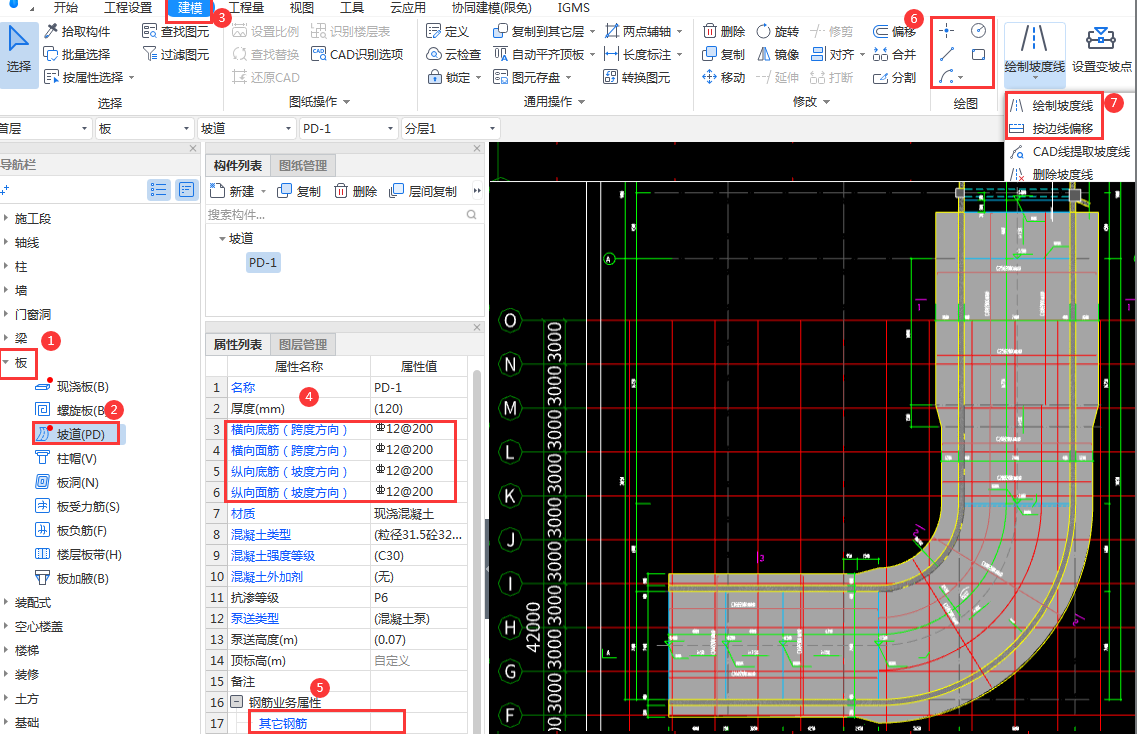Switch navigation to detail view icon

(x=186, y=190)
